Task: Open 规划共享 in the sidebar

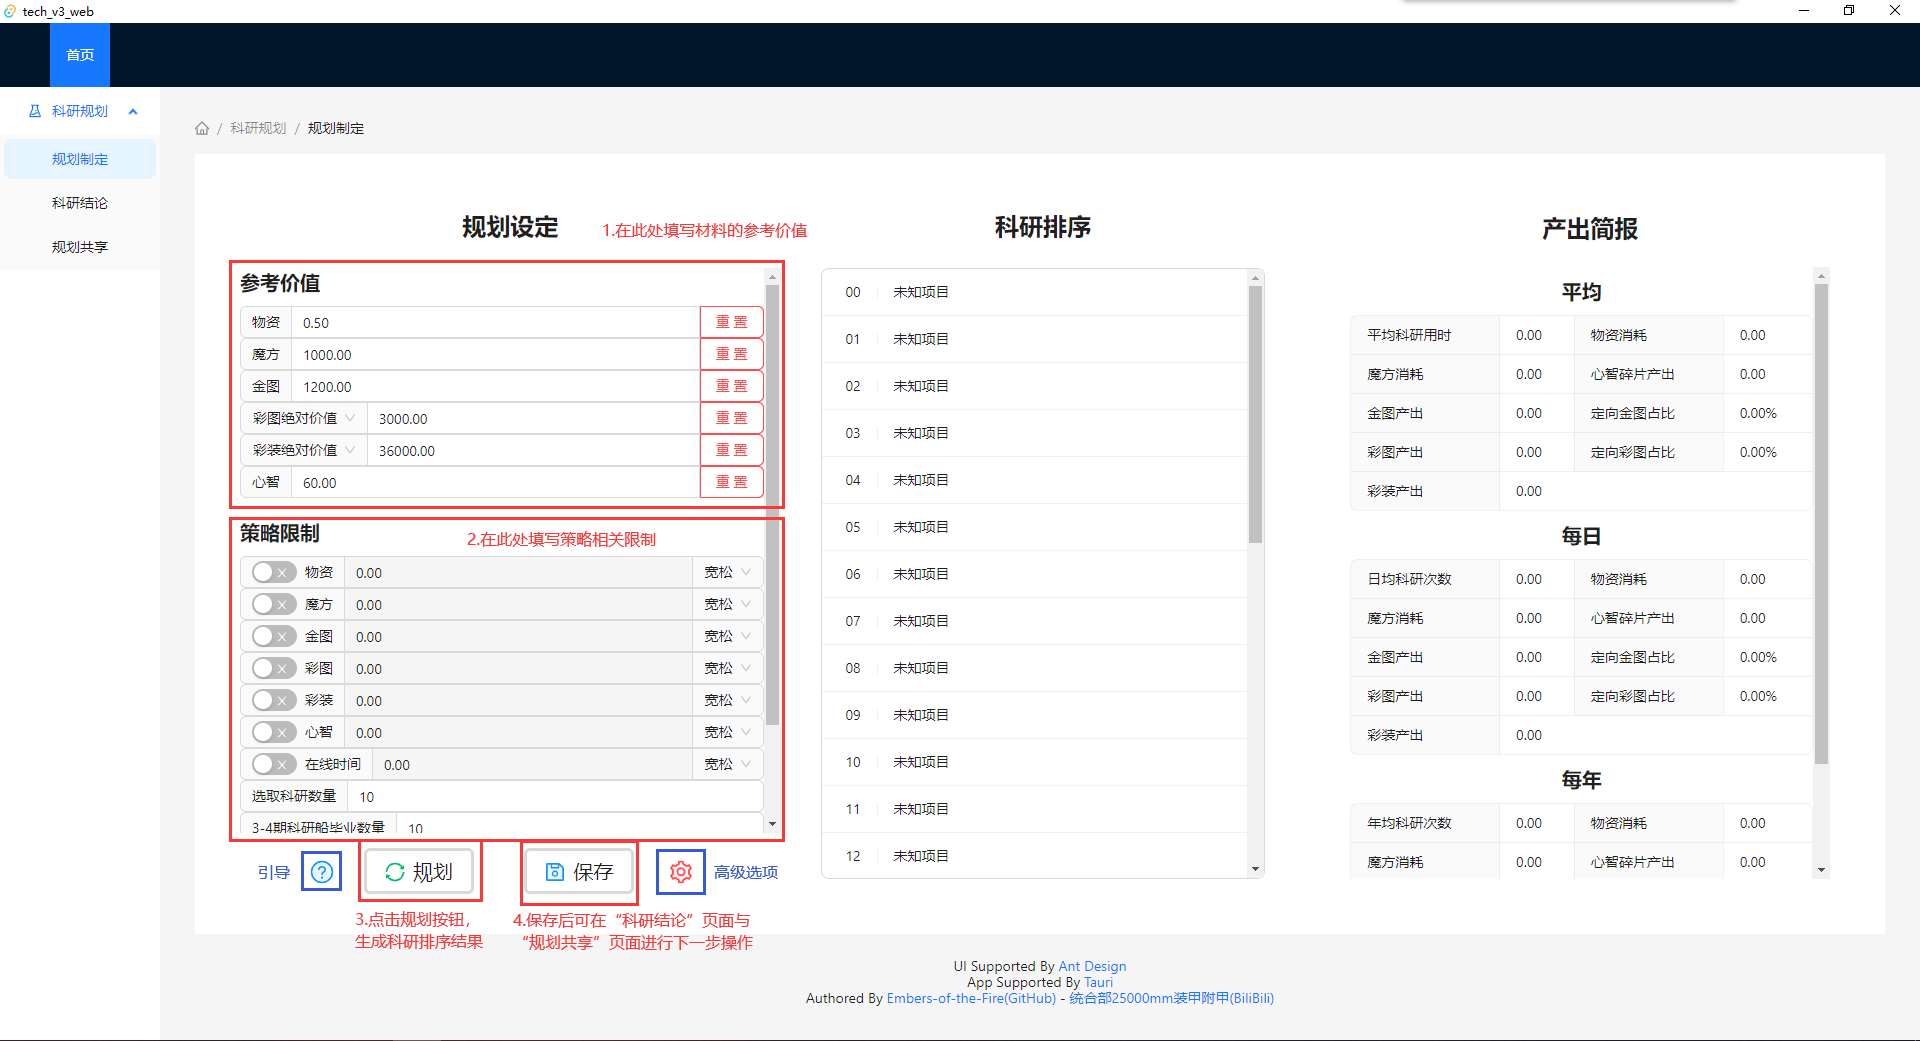Action: pyautogui.click(x=80, y=247)
